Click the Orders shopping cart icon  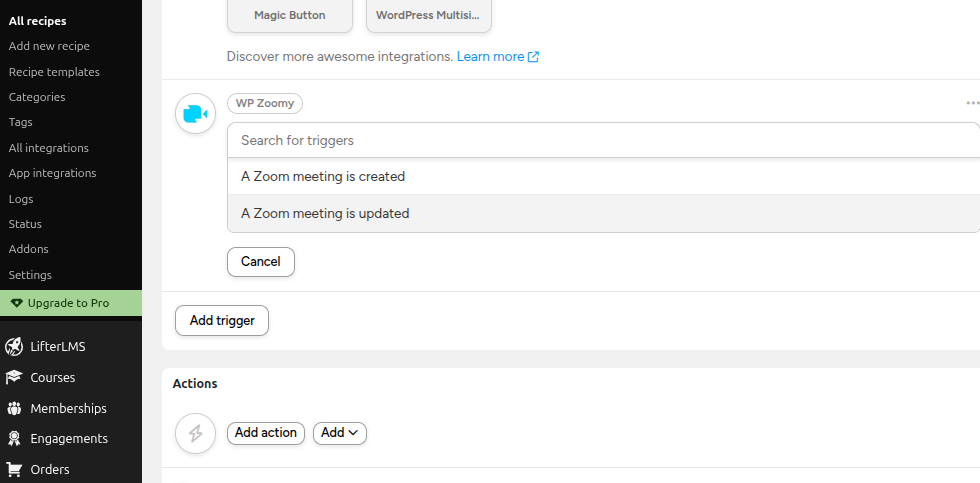tap(14, 469)
